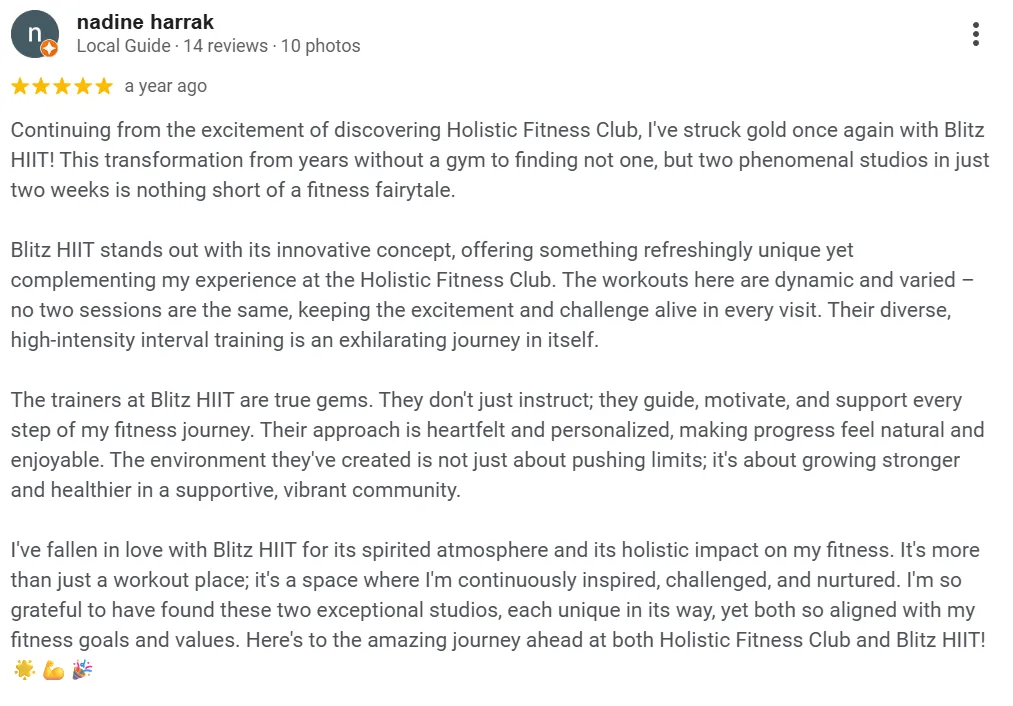The width and height of the screenshot is (1013, 706).
Task: Click the flexed bicep emoji
Action: pyautogui.click(x=54, y=670)
